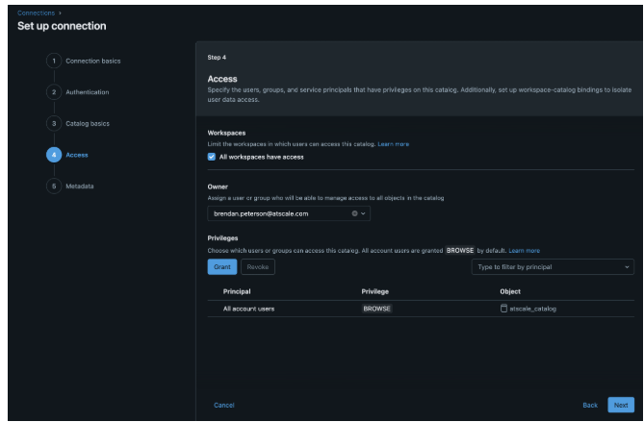The width and height of the screenshot is (644, 422).
Task: Click Back to previous step
Action: tap(590, 405)
